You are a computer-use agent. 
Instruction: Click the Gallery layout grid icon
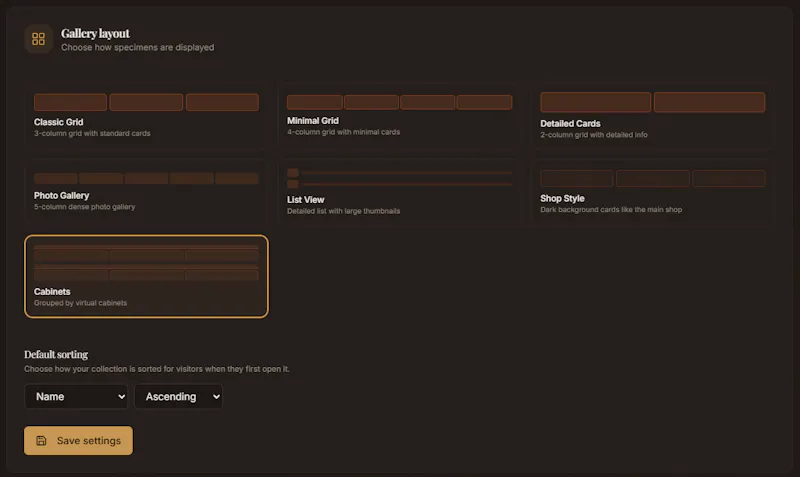coord(38,39)
